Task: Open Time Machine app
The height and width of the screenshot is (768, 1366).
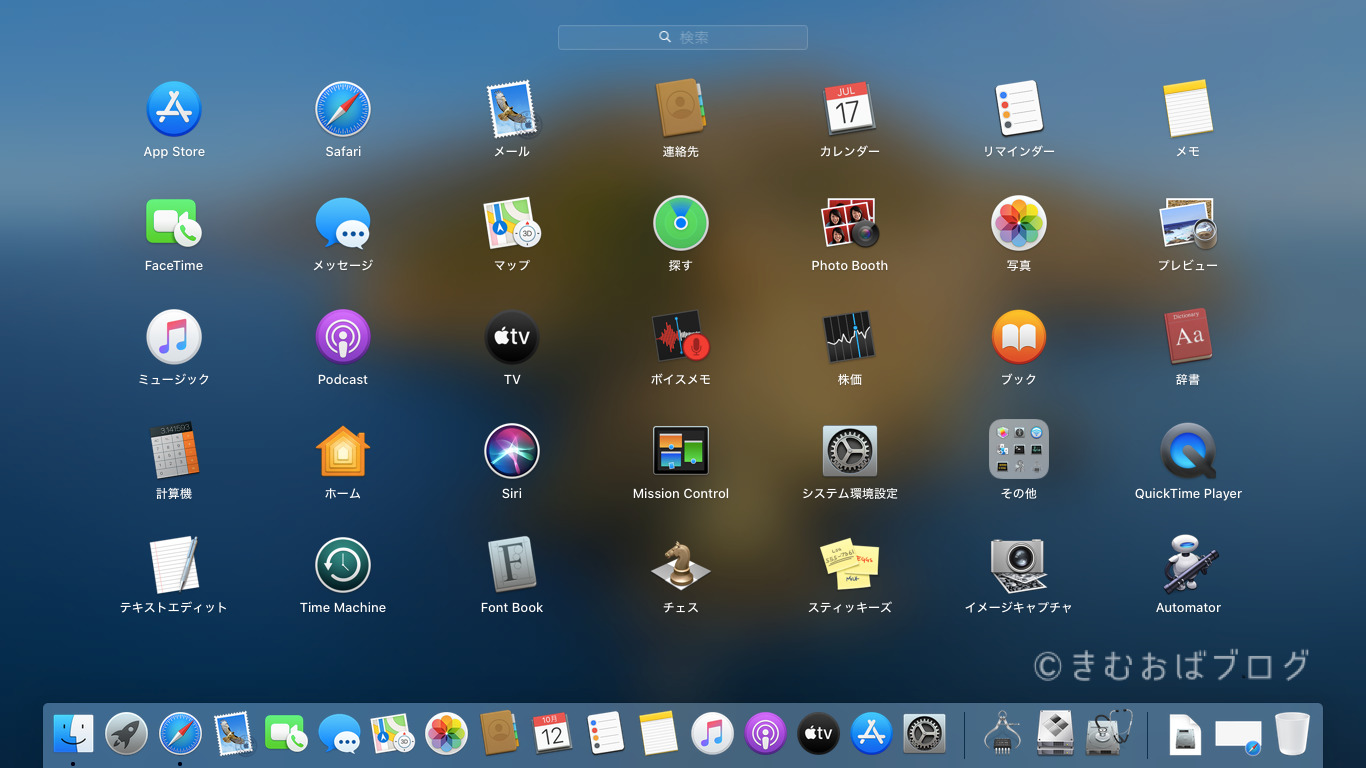Action: (343, 565)
